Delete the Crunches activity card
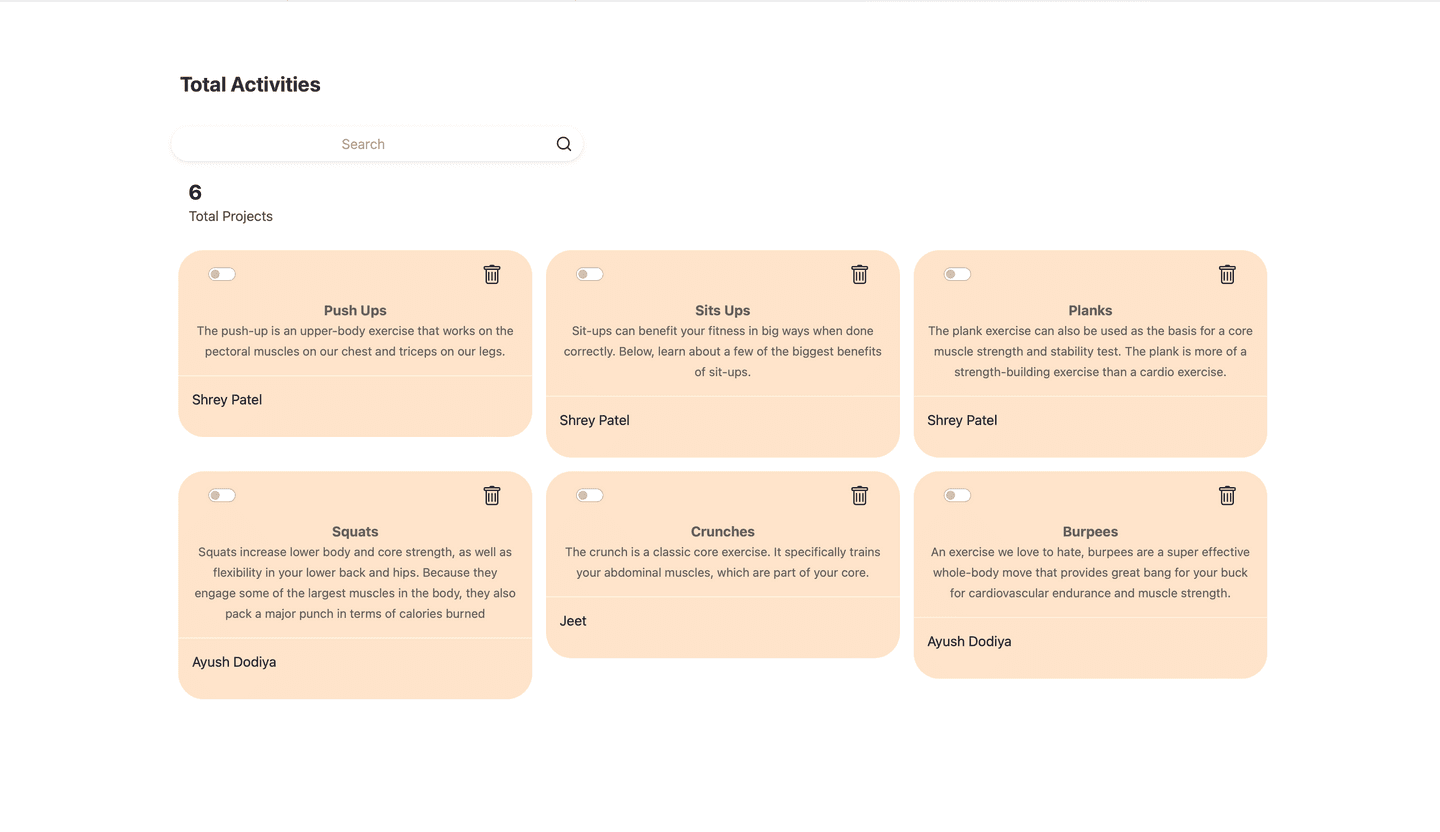Image resolution: width=1440 pixels, height=832 pixels. point(860,495)
